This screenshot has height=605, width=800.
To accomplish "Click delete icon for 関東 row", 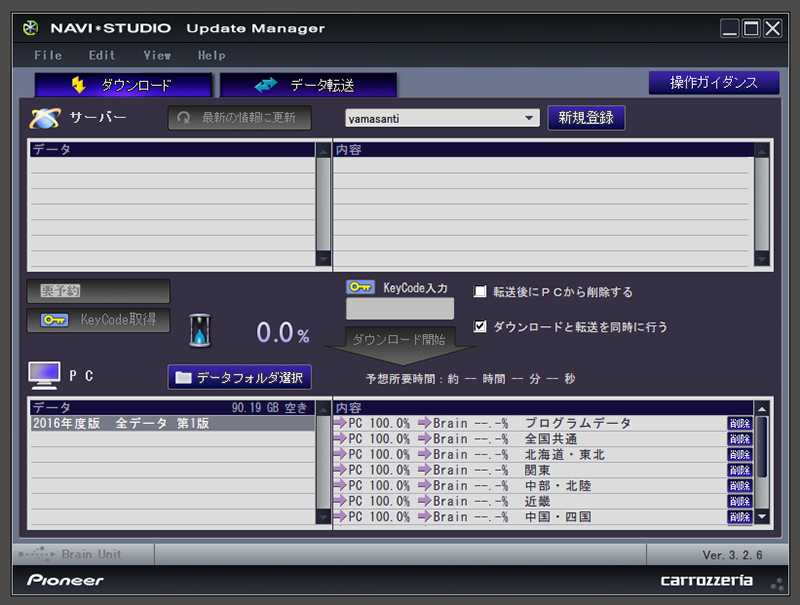I will pos(739,470).
